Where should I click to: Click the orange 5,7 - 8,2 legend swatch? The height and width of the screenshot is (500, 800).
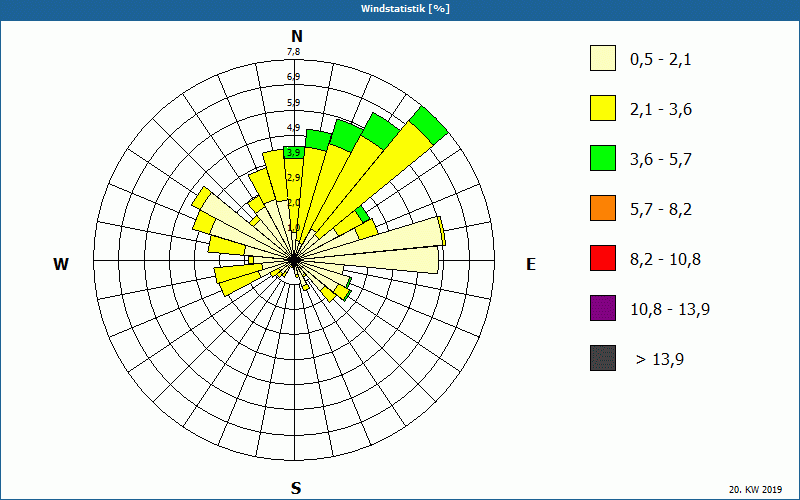point(603,208)
